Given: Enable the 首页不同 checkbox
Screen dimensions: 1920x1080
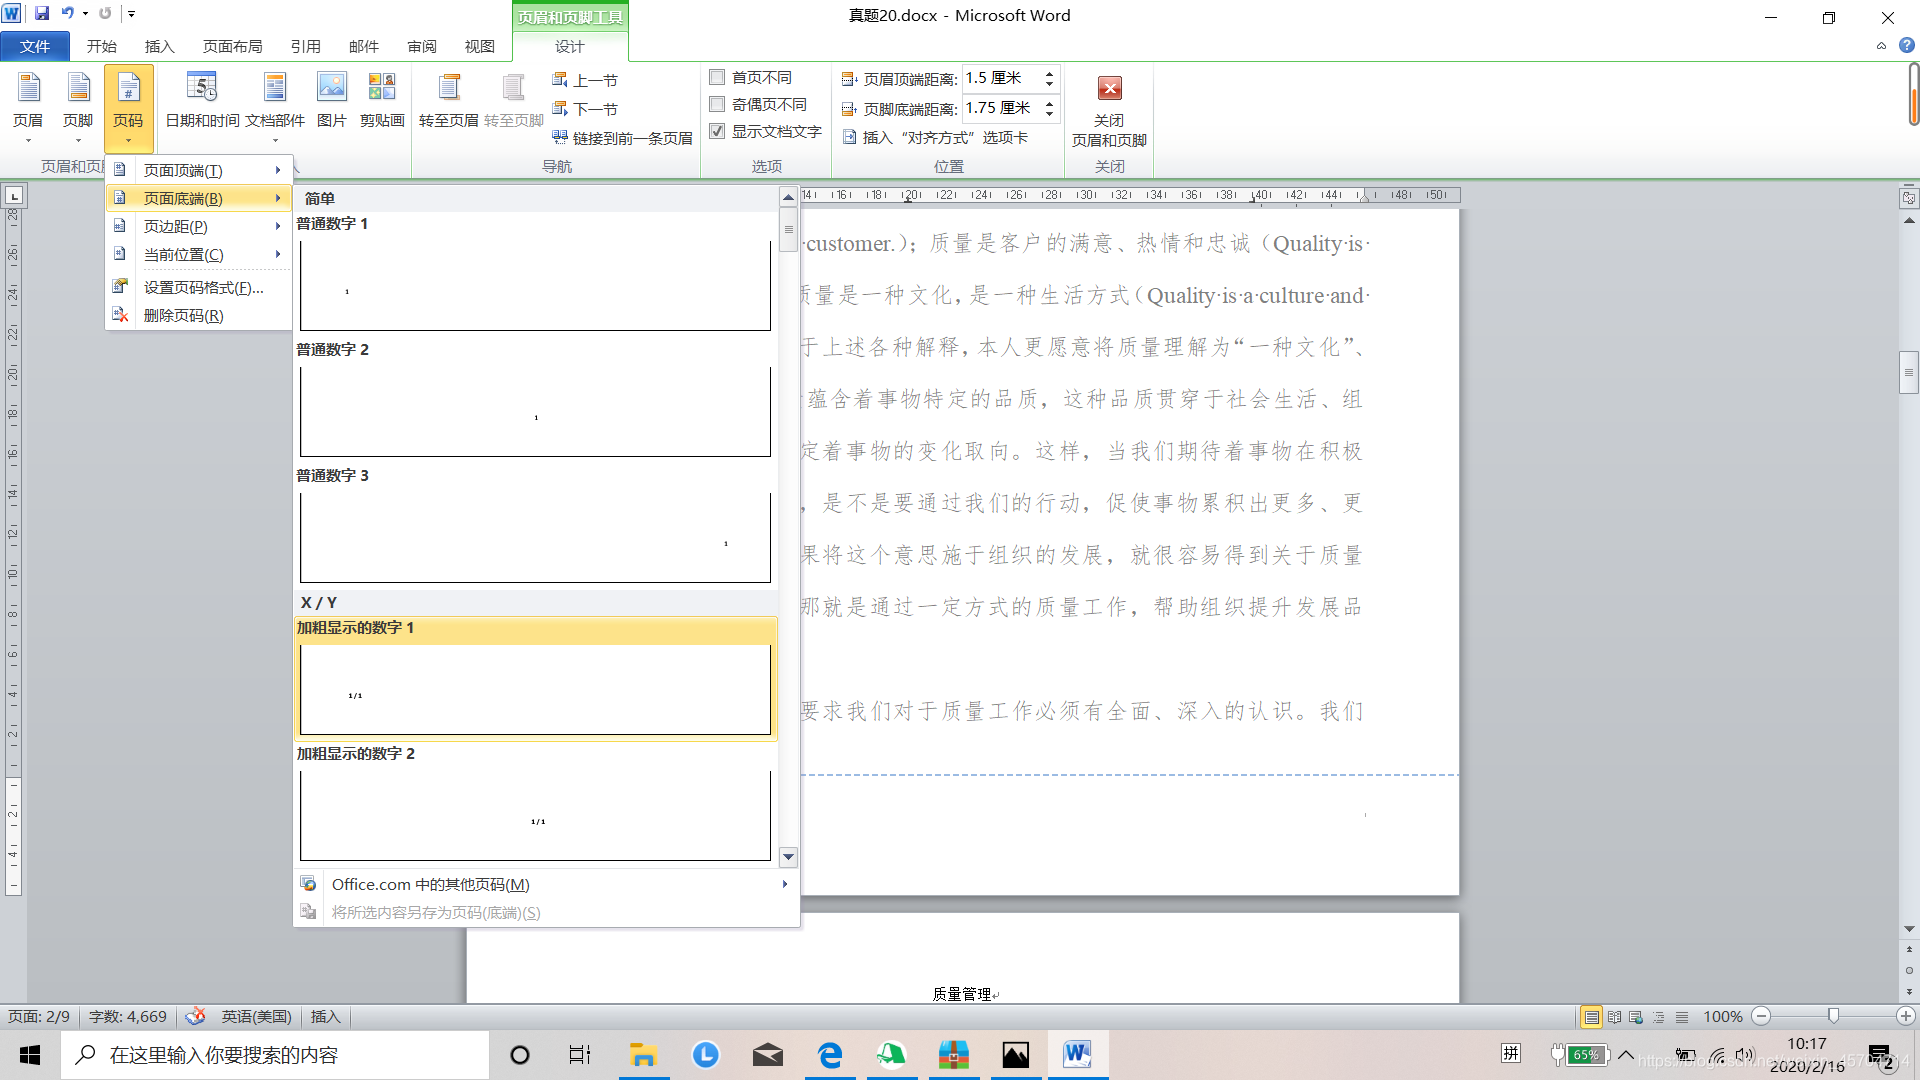Looking at the screenshot, I should (717, 77).
